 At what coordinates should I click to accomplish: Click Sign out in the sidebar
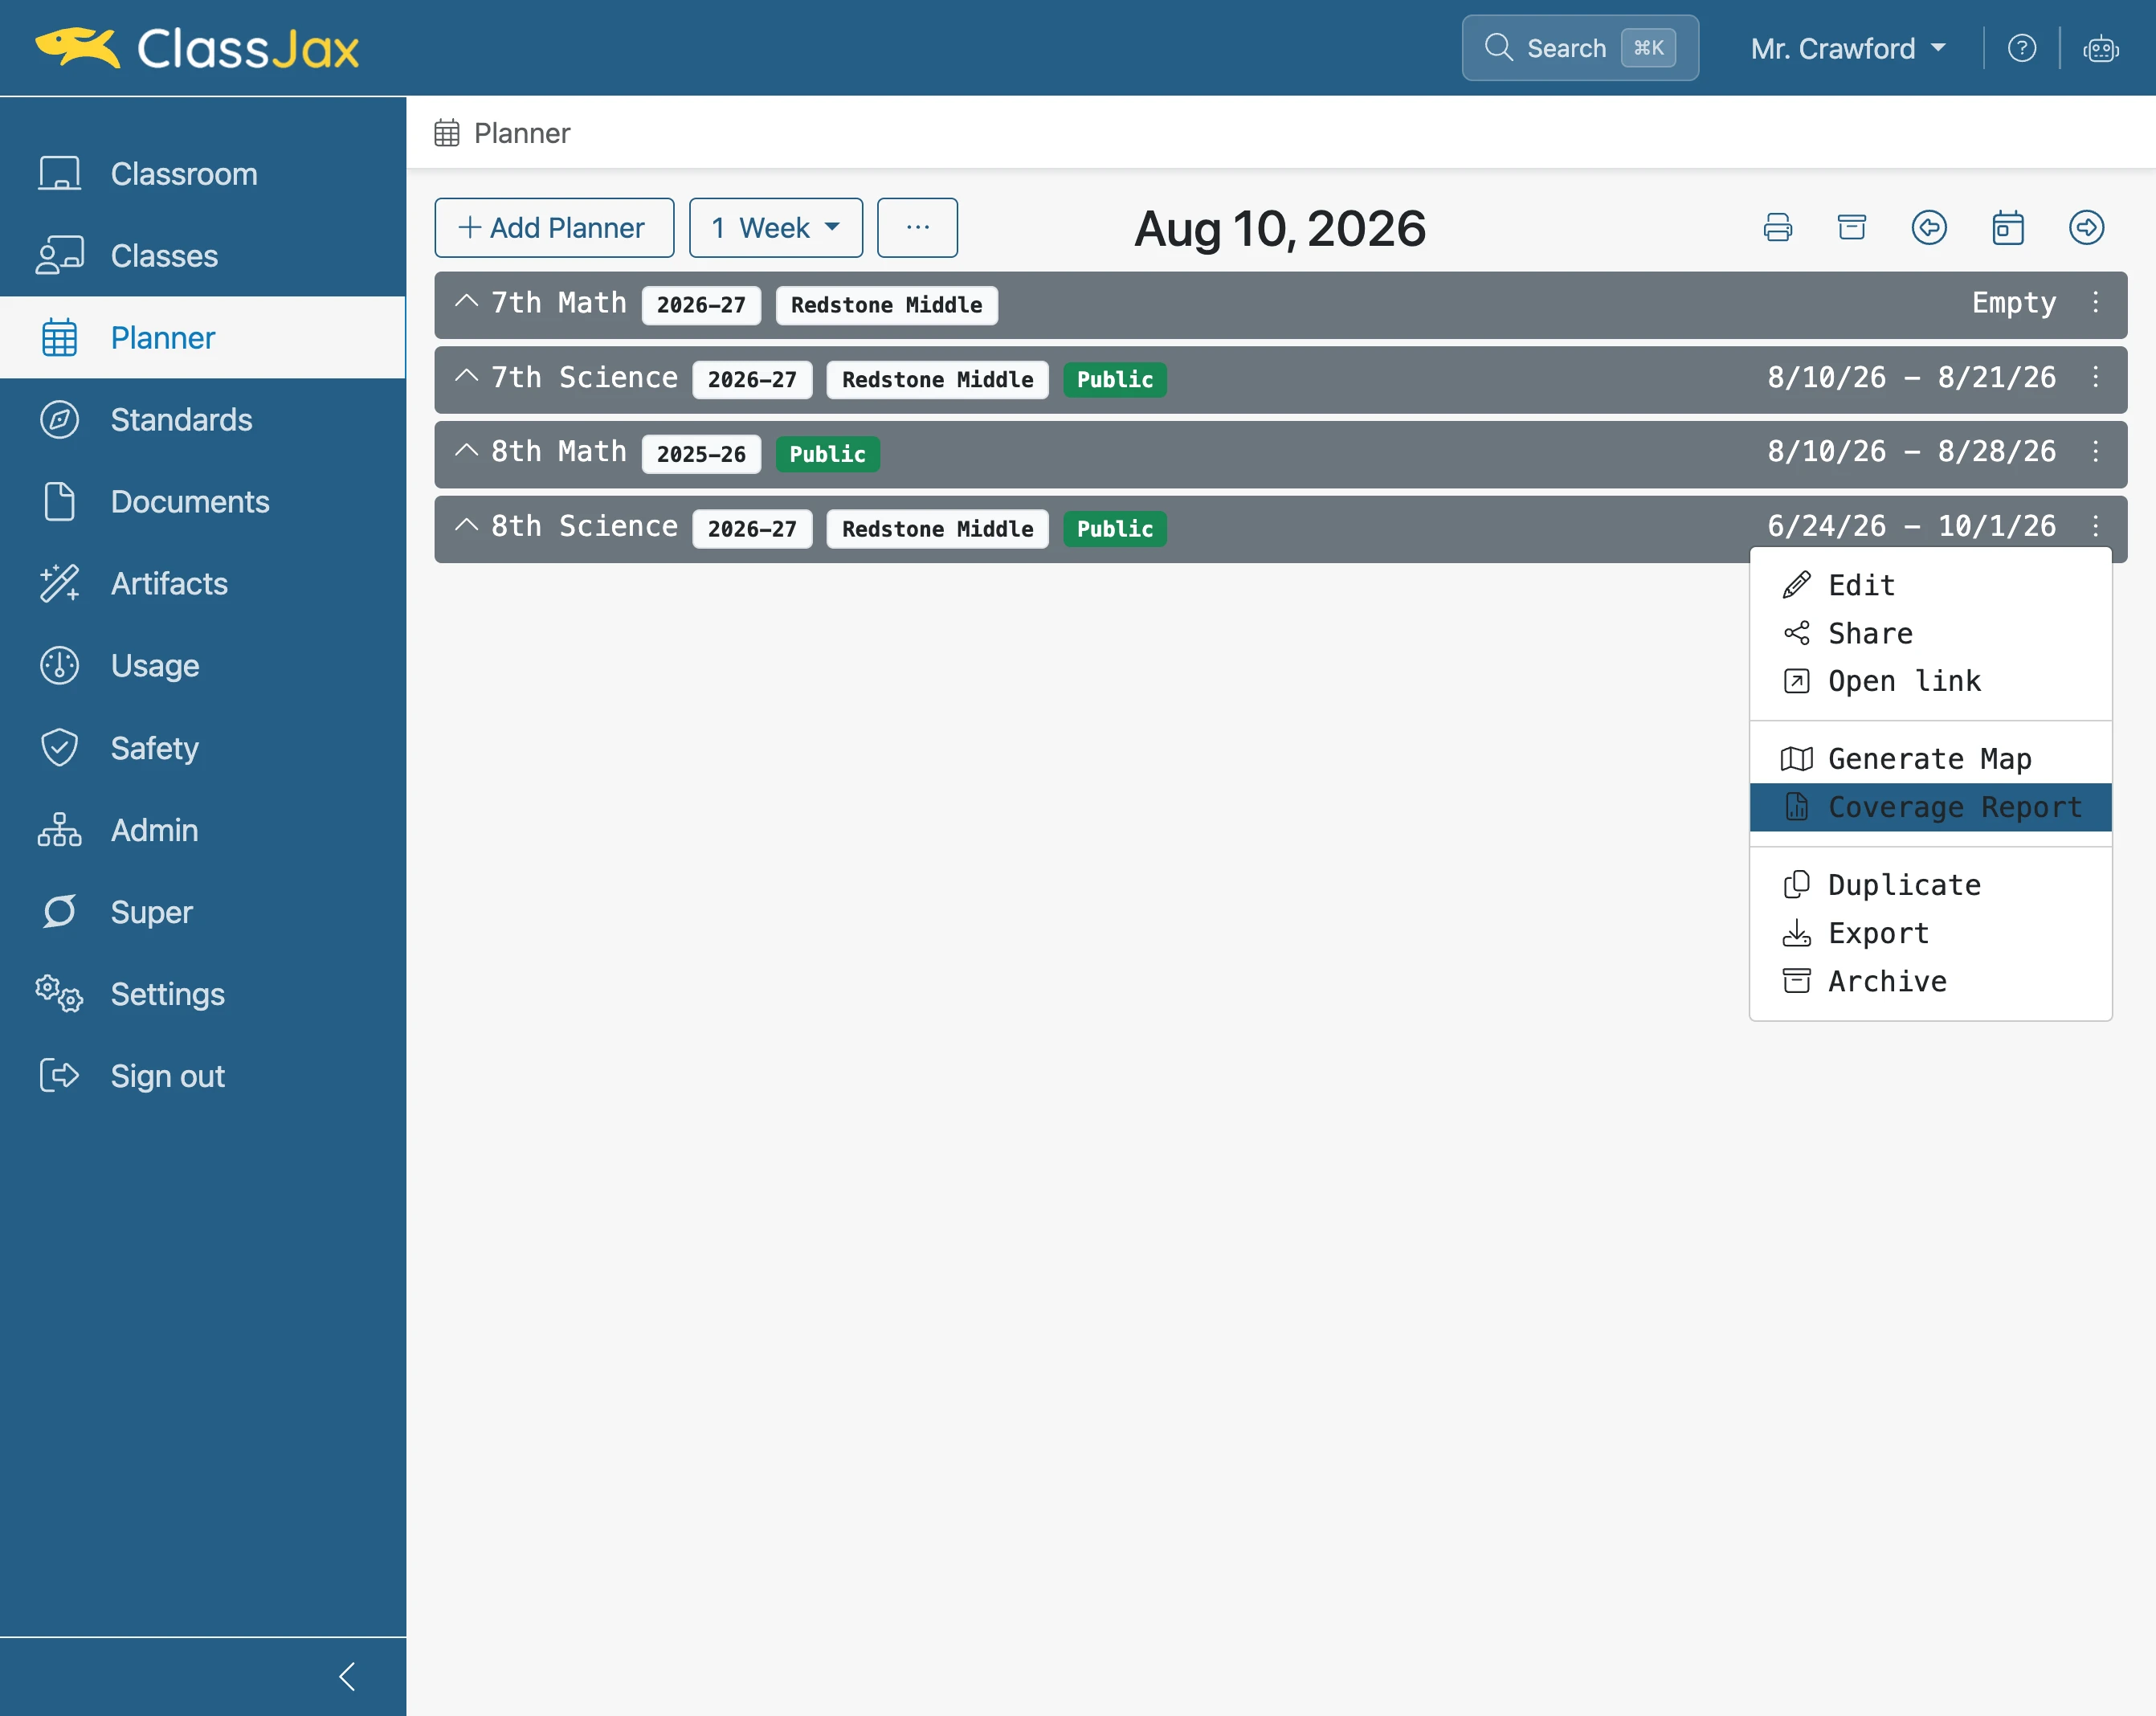coord(203,1076)
